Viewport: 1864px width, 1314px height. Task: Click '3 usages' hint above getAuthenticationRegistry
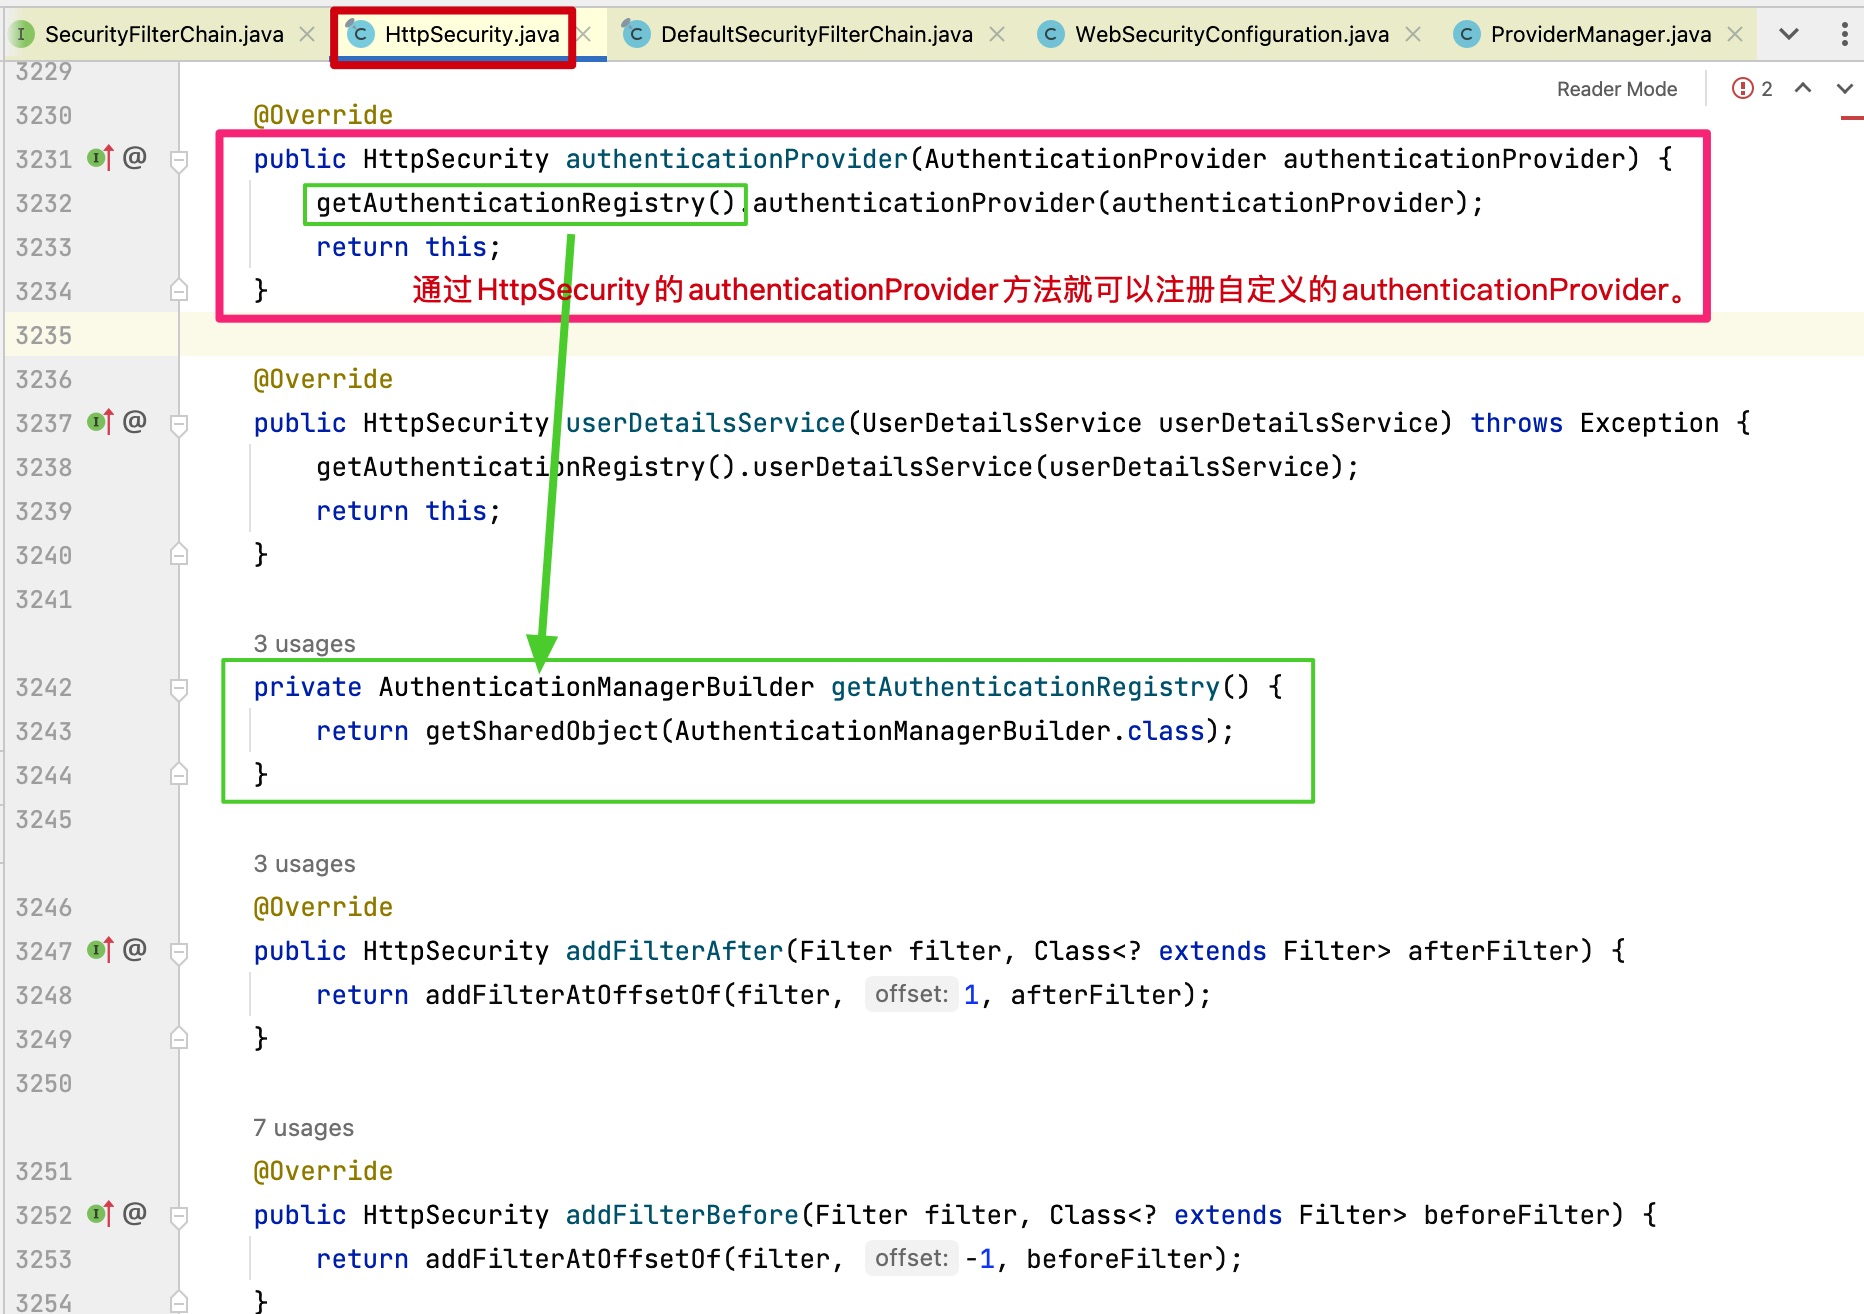pos(304,643)
